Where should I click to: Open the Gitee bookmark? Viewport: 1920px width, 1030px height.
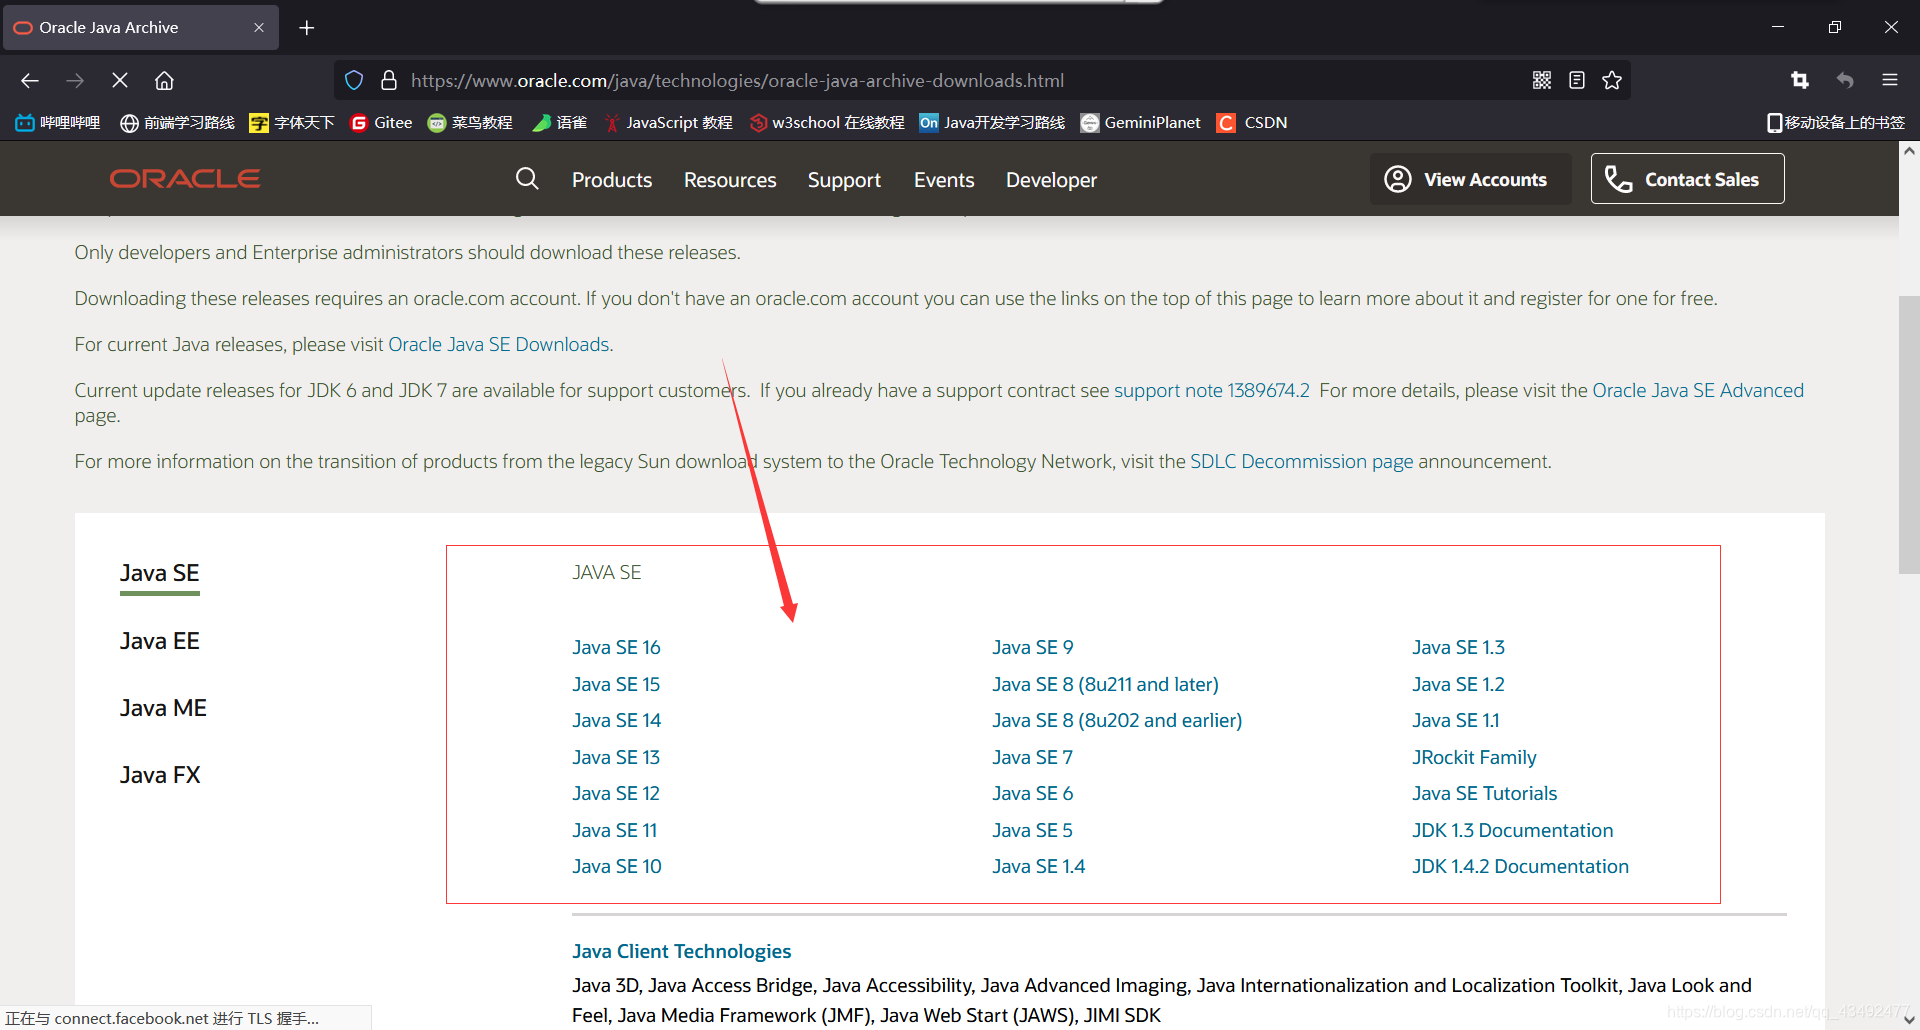pos(381,122)
